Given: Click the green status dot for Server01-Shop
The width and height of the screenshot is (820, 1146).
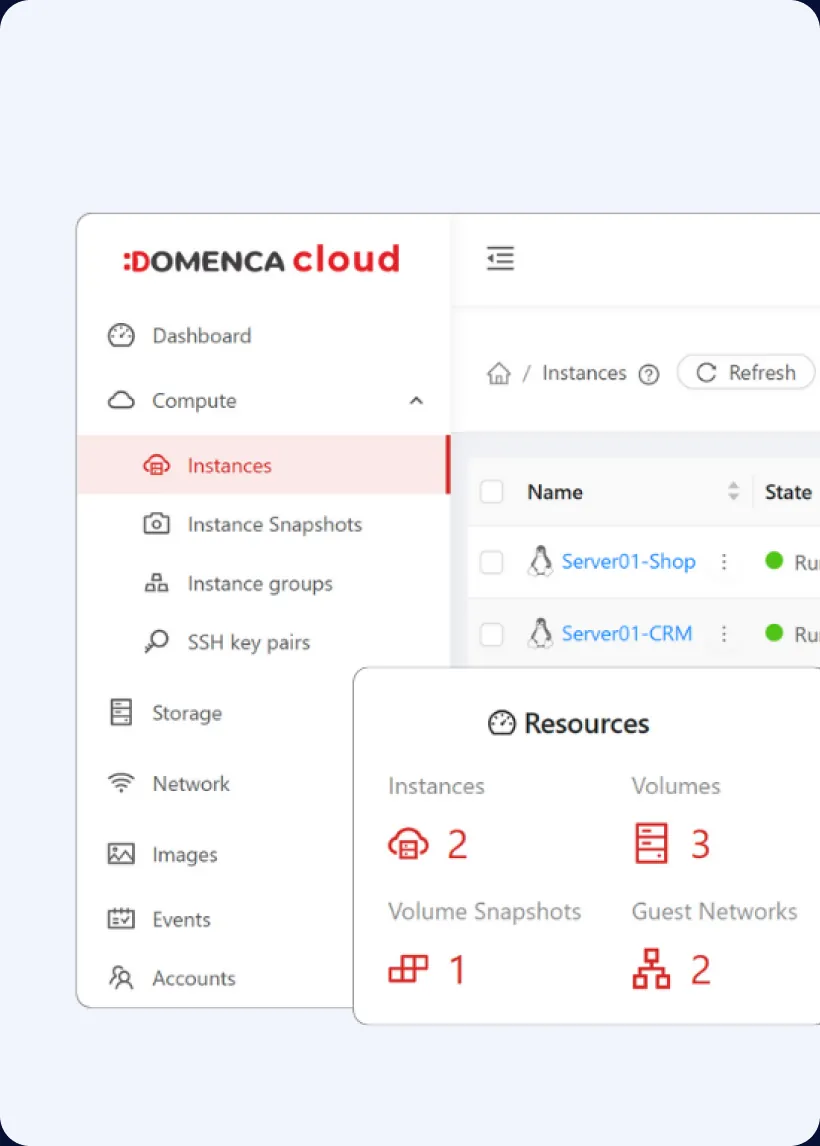Looking at the screenshot, I should 774,561.
